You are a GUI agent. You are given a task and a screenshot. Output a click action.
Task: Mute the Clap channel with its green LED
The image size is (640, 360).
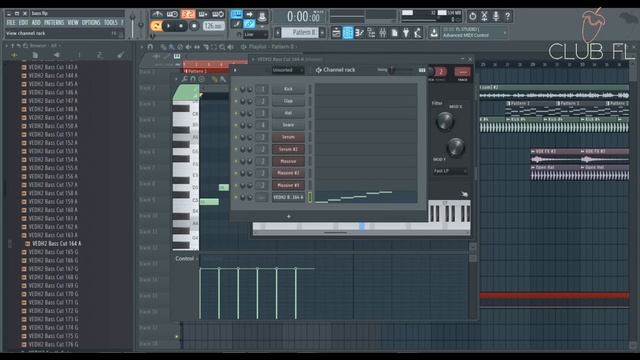[236, 101]
